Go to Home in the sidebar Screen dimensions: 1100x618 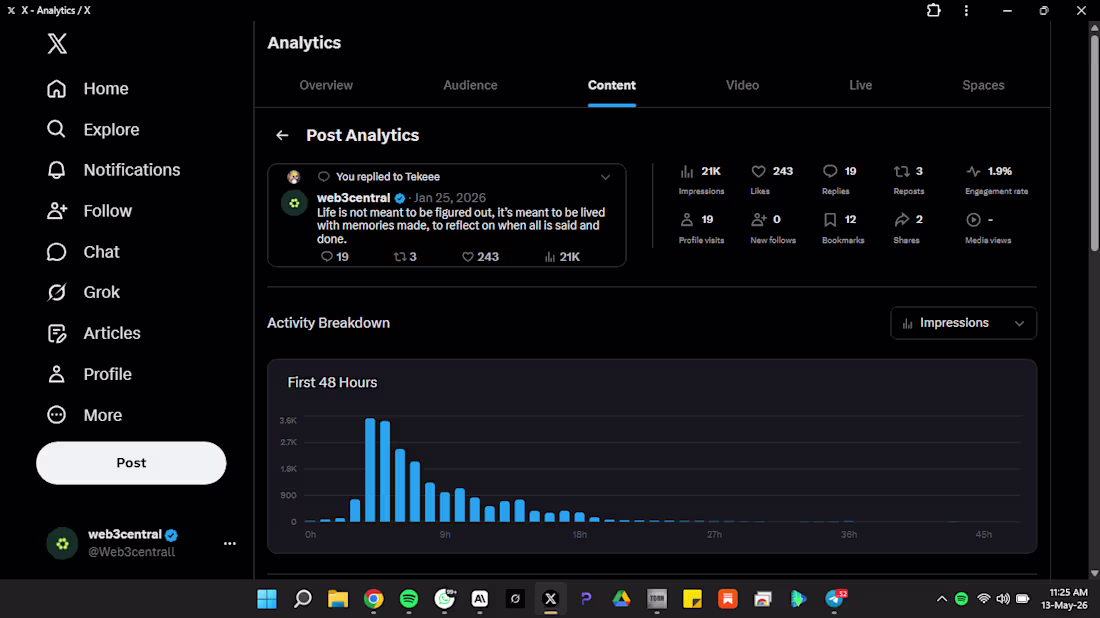pyautogui.click(x=88, y=88)
